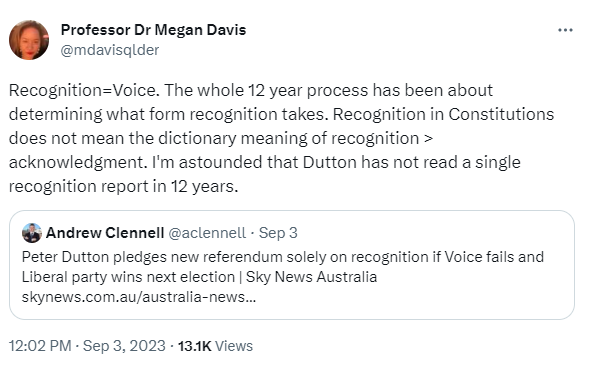This screenshot has width=590, height=367.
Task: Click the 12:02 PM · Sep 3, 2023 timestamp
Action: coord(87,346)
